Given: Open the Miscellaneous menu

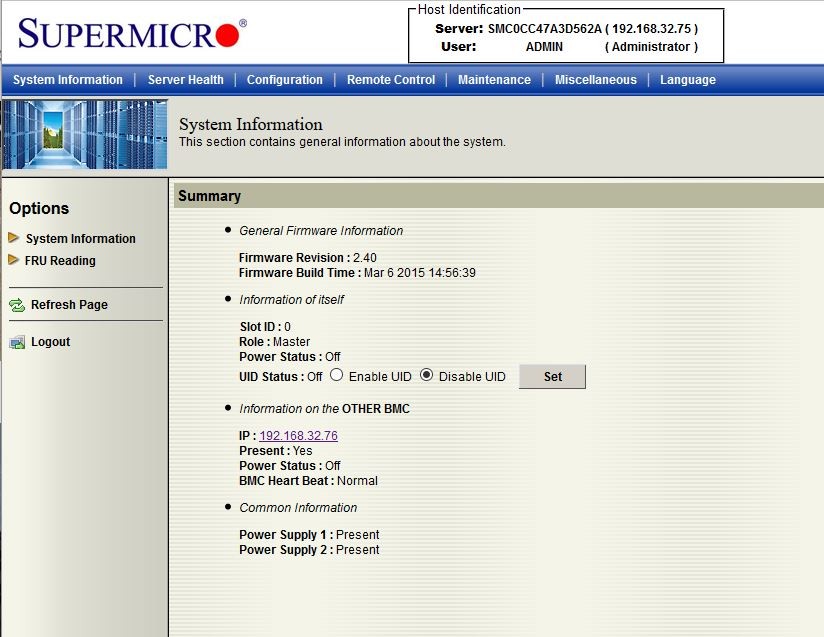Looking at the screenshot, I should pyautogui.click(x=595, y=80).
